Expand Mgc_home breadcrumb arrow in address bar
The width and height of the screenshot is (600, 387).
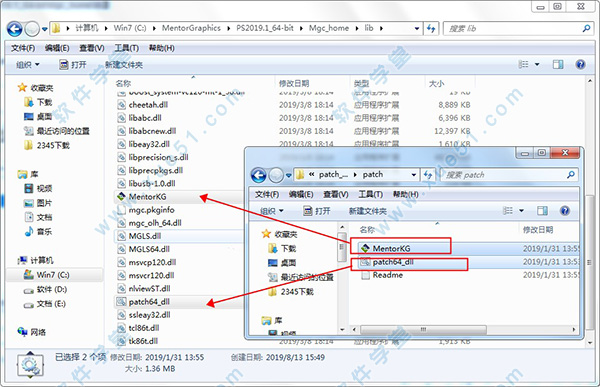click(x=357, y=28)
